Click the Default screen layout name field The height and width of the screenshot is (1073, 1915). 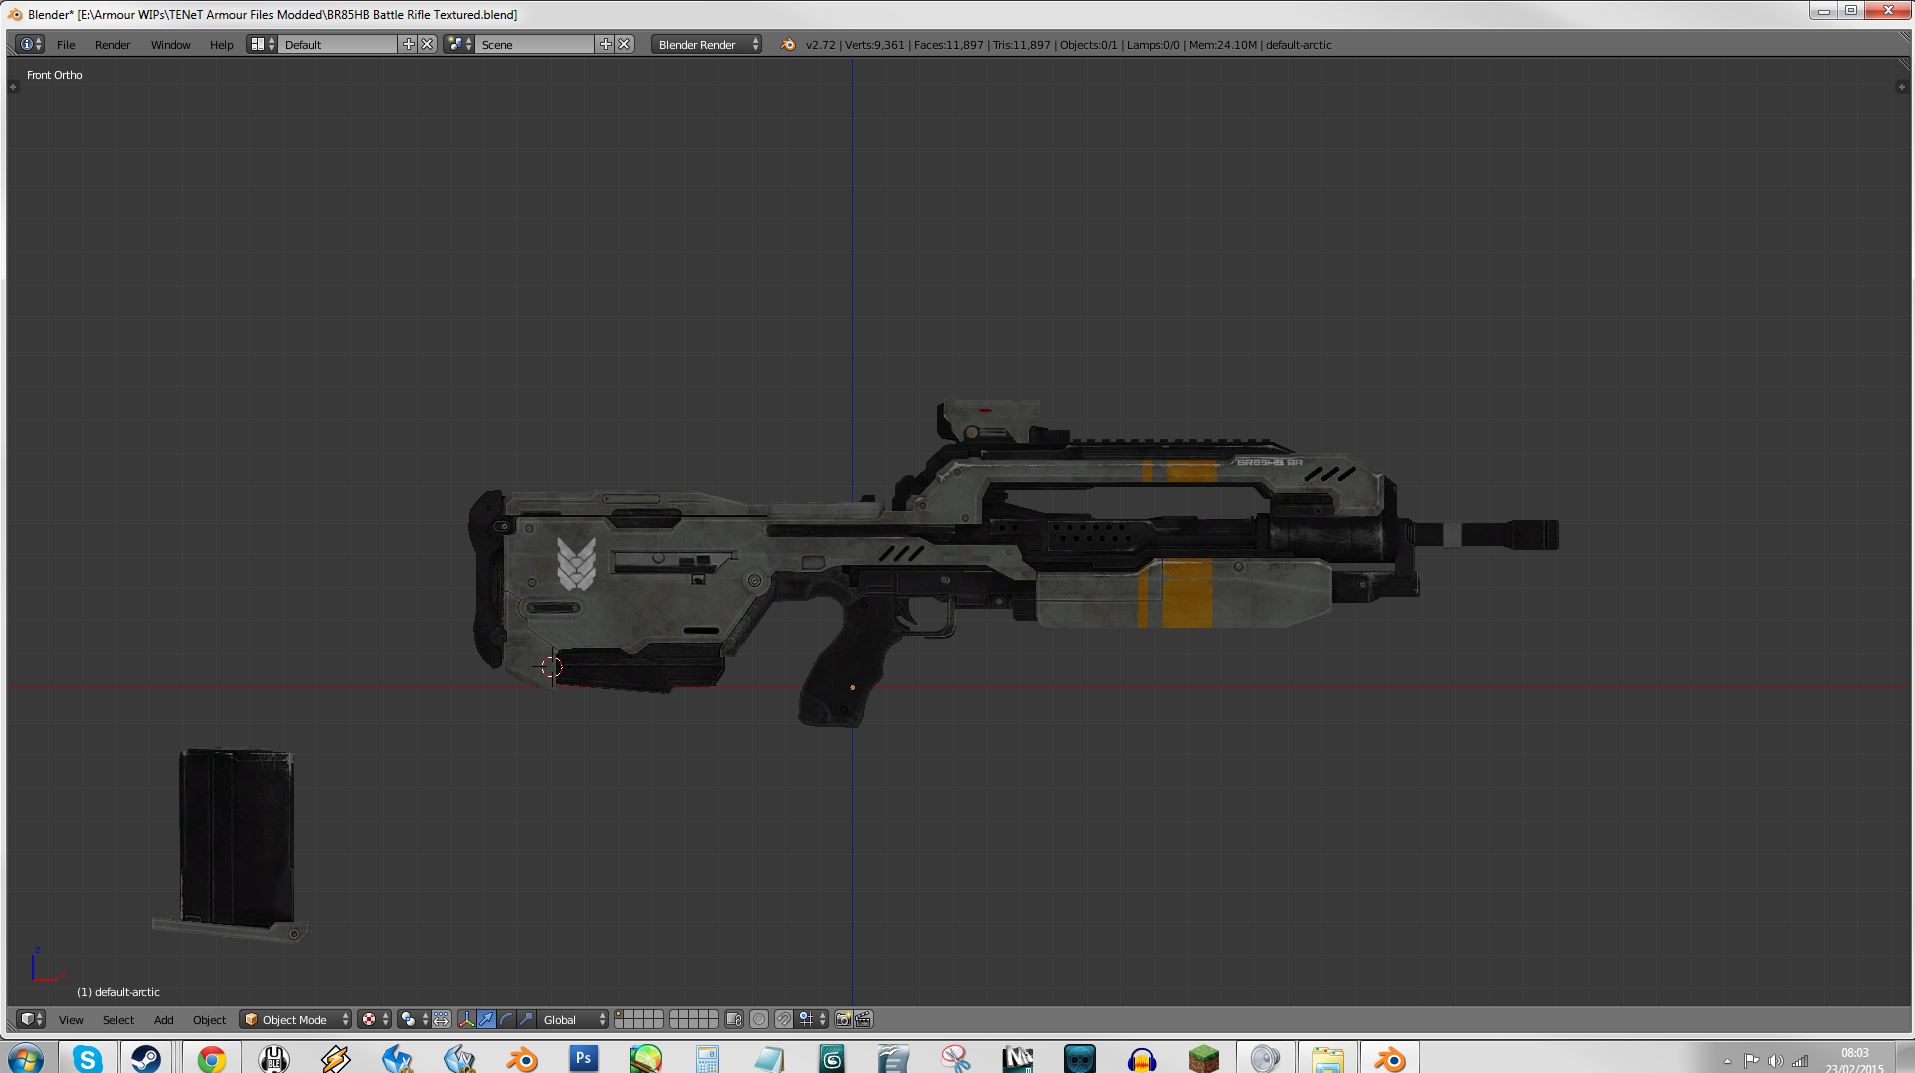(x=338, y=45)
